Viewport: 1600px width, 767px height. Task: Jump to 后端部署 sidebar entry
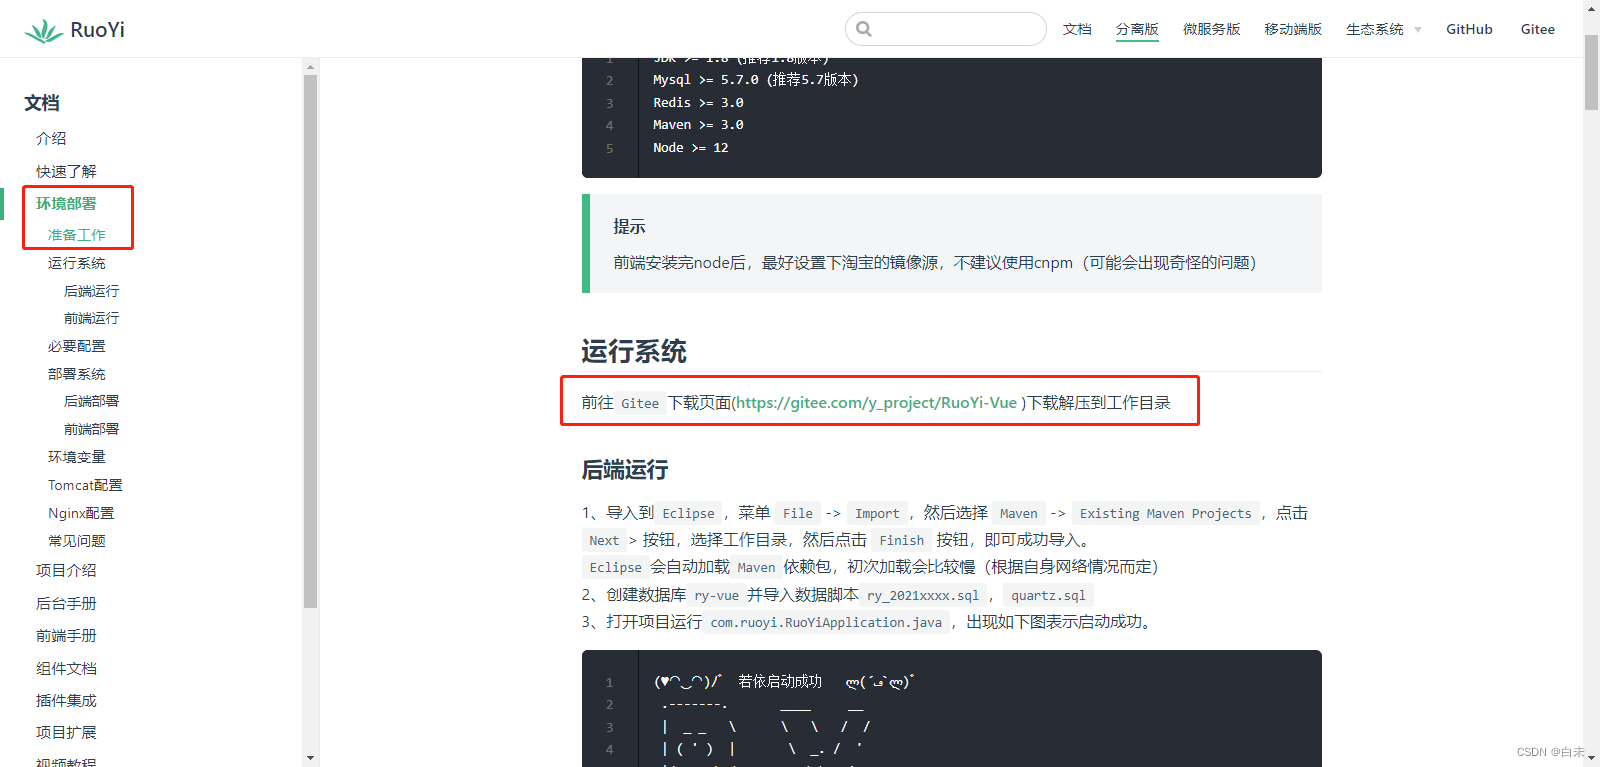pos(91,401)
